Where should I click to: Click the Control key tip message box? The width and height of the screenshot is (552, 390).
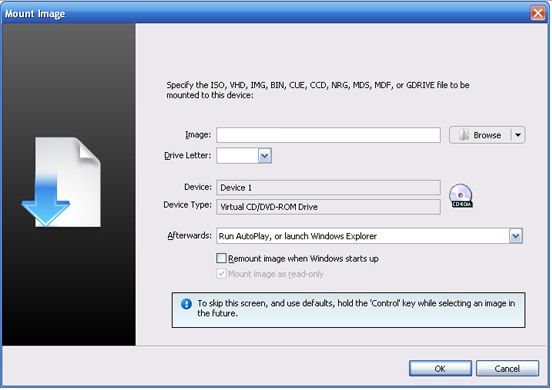tap(349, 310)
